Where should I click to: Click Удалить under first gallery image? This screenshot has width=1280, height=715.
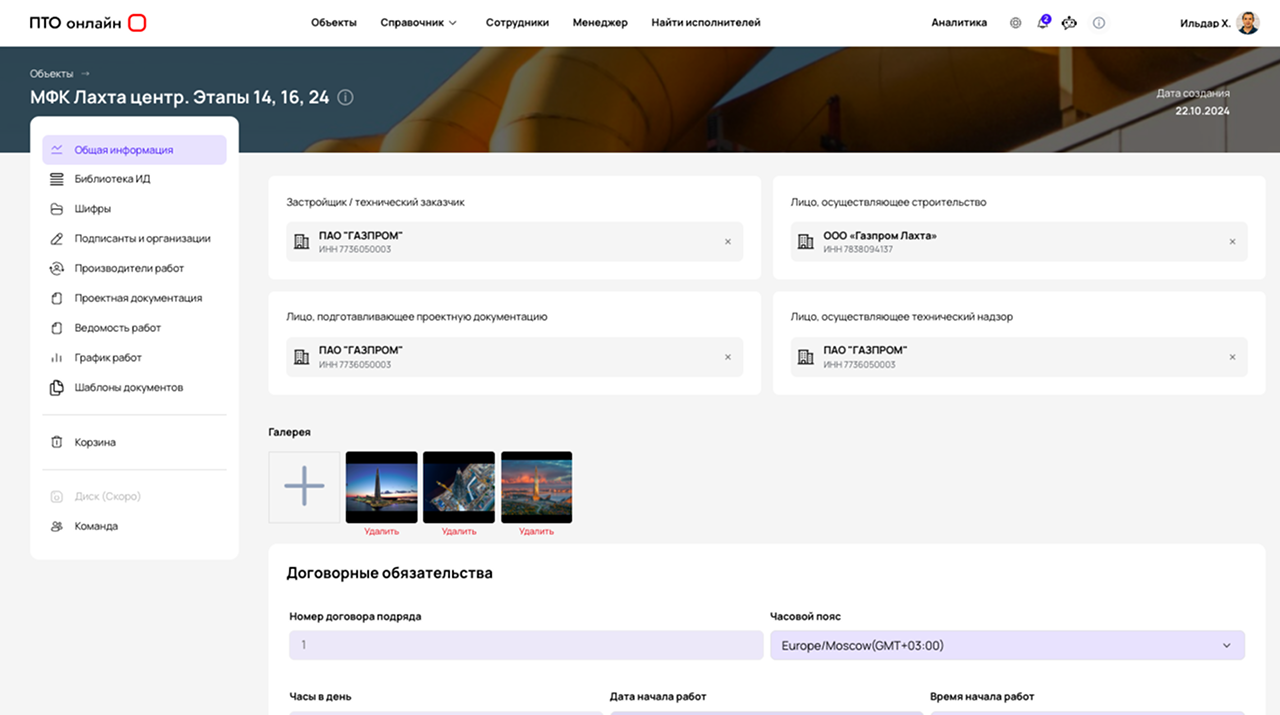coord(381,532)
